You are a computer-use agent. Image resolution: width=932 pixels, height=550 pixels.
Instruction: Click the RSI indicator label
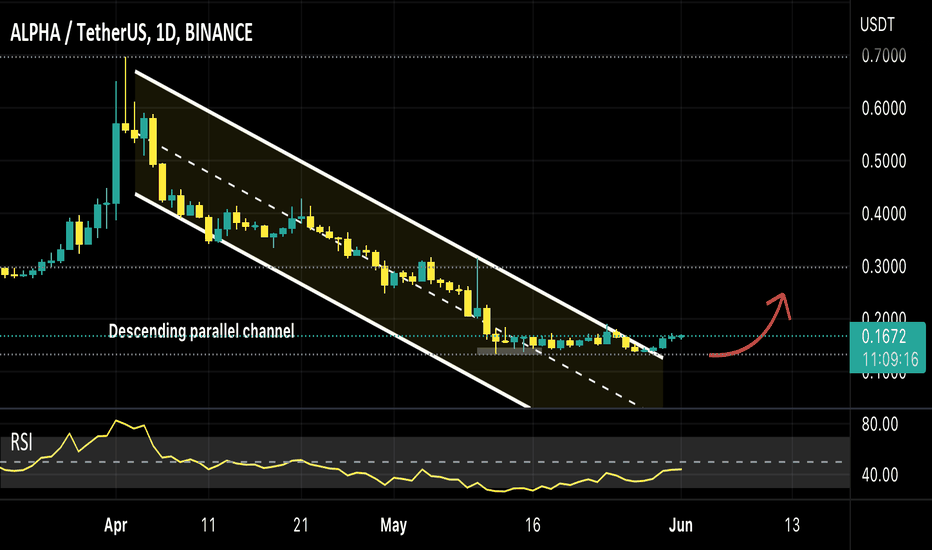(21, 443)
